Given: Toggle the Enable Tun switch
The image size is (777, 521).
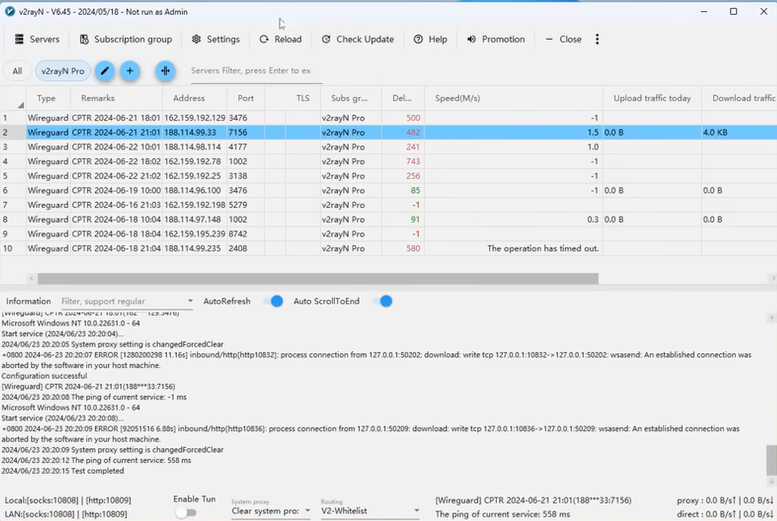Looking at the screenshot, I should 186,513.
